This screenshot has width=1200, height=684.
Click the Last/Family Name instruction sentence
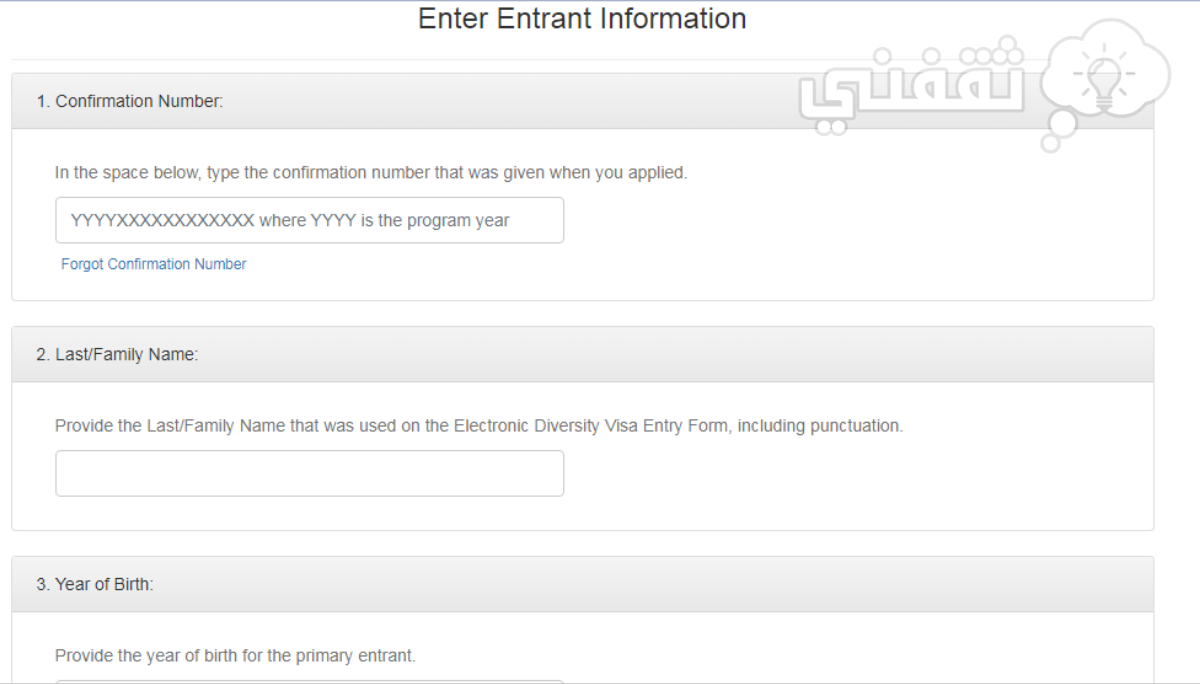click(x=479, y=425)
